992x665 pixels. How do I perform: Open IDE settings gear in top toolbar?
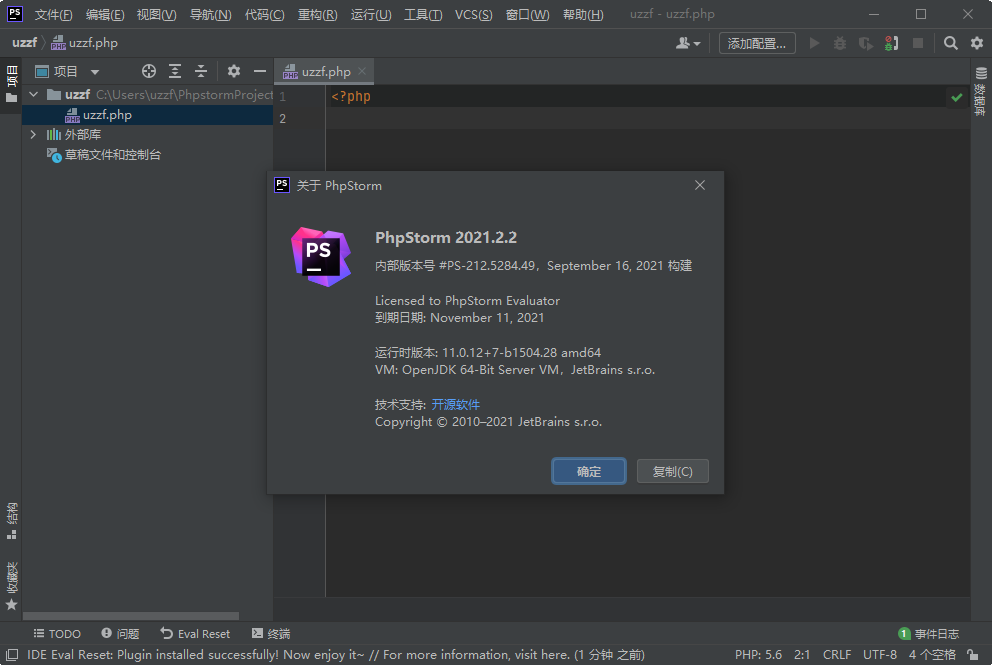[x=977, y=43]
